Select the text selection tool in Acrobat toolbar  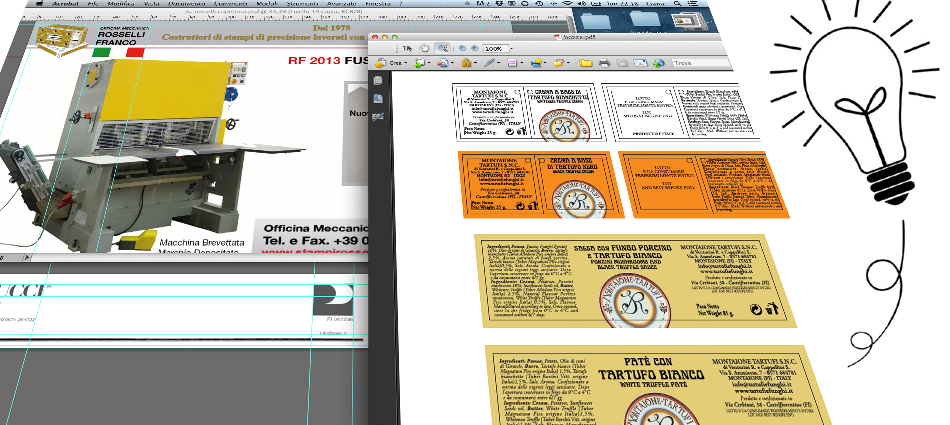pos(407,48)
